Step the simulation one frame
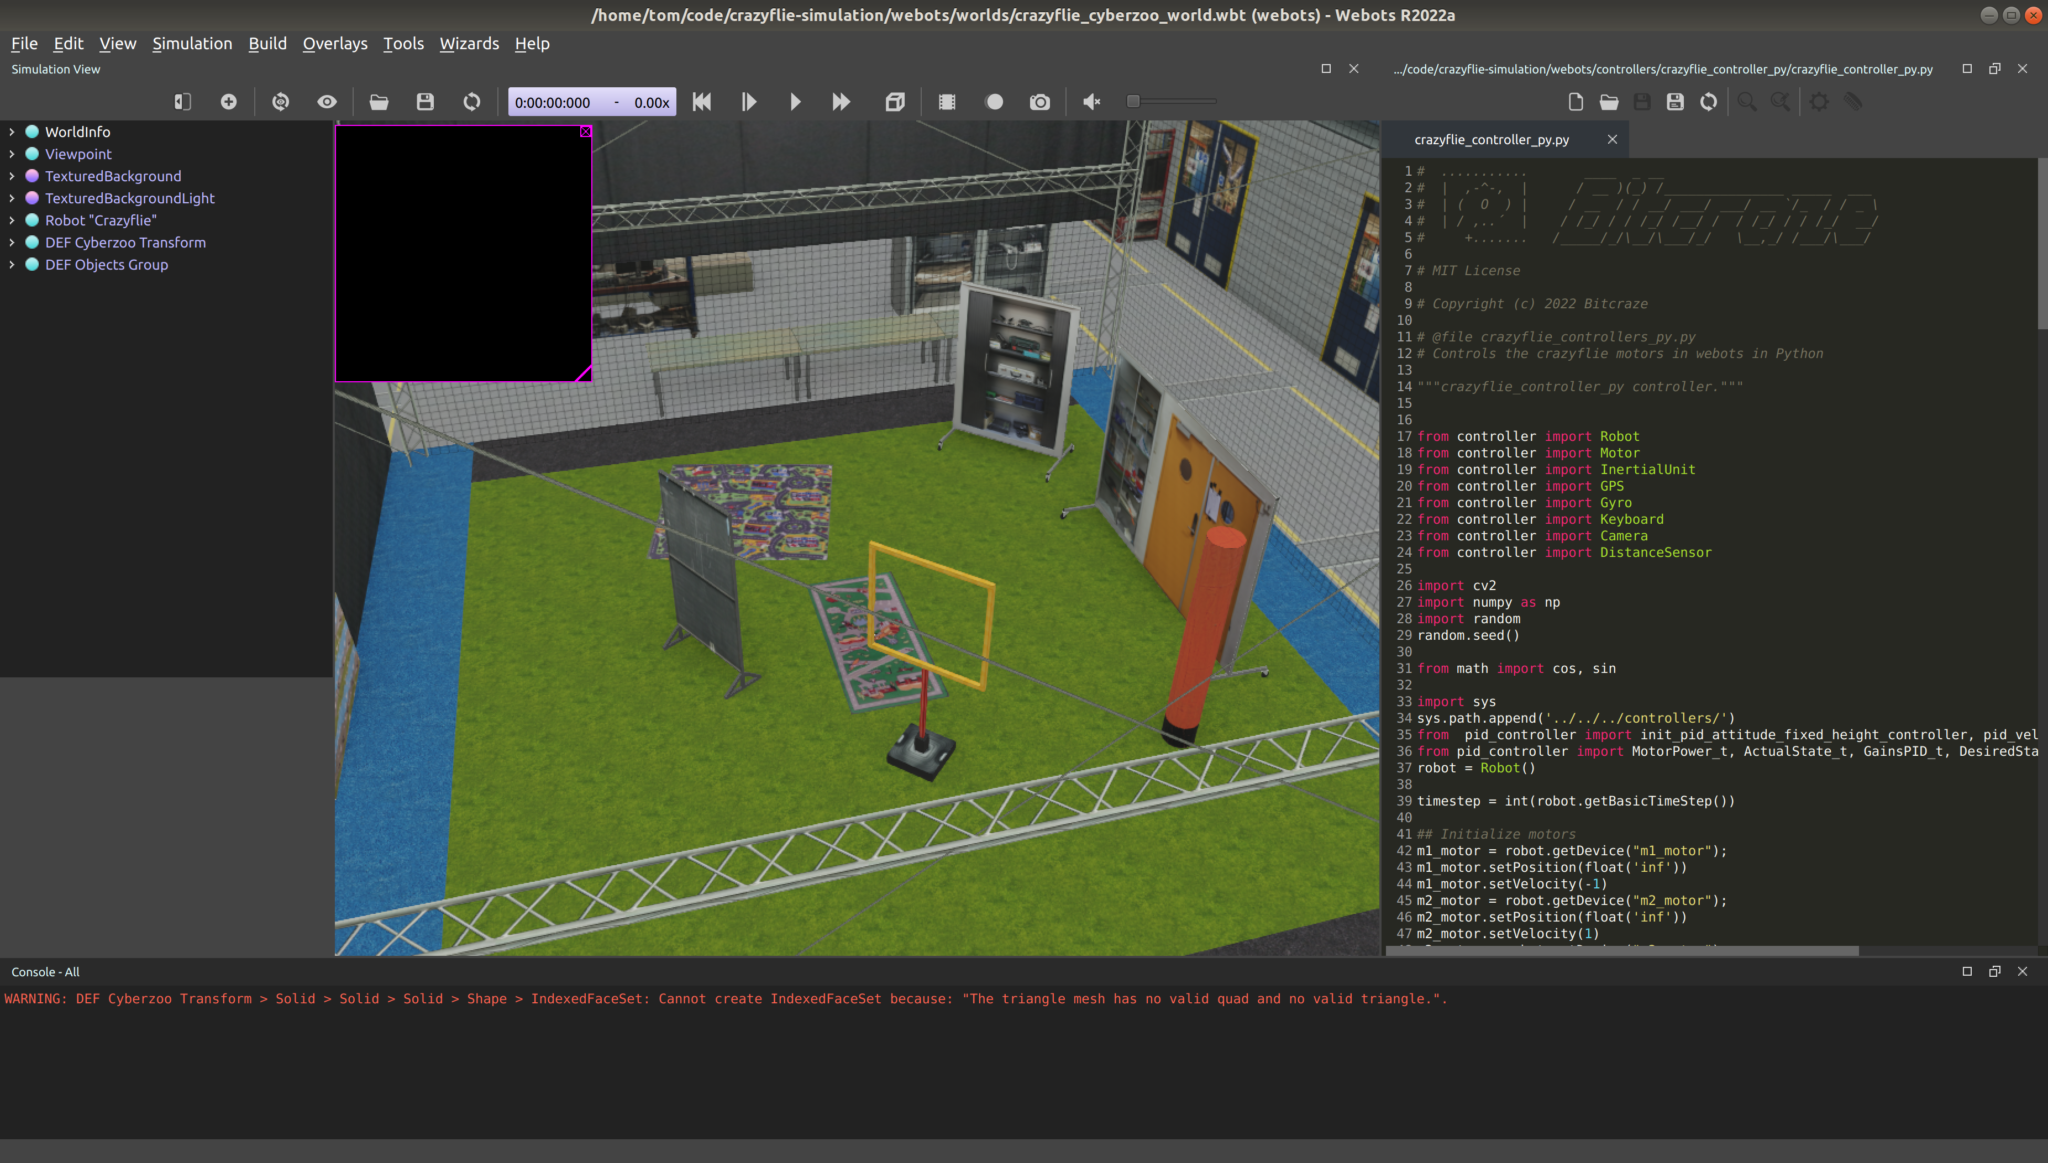This screenshot has height=1163, width=2048. tap(749, 102)
